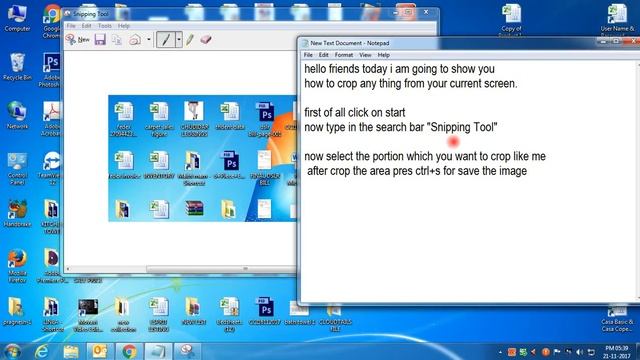Select the Eraser tool
The height and width of the screenshot is (360, 640).
coord(206,39)
